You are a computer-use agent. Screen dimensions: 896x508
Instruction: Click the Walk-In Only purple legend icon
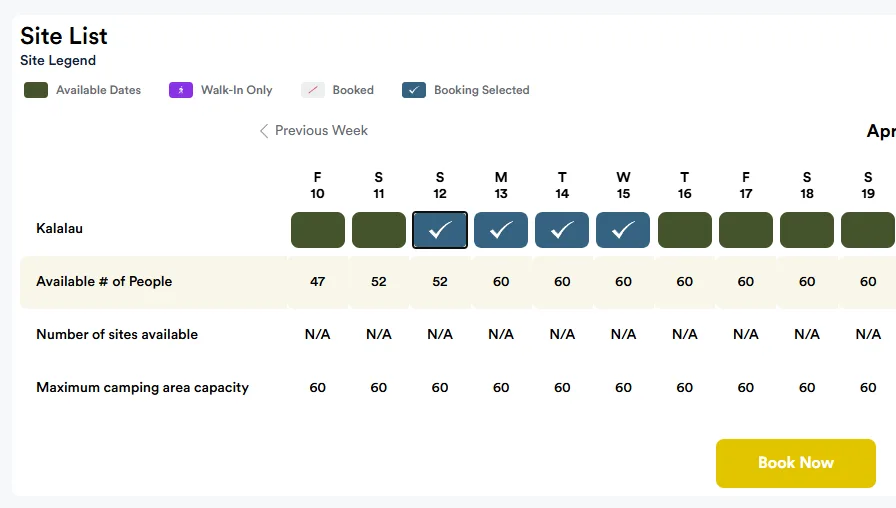[180, 90]
